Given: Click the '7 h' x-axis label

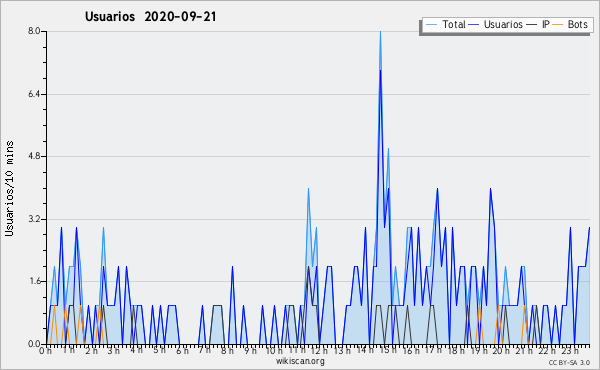Looking at the screenshot, I should click(205, 350).
